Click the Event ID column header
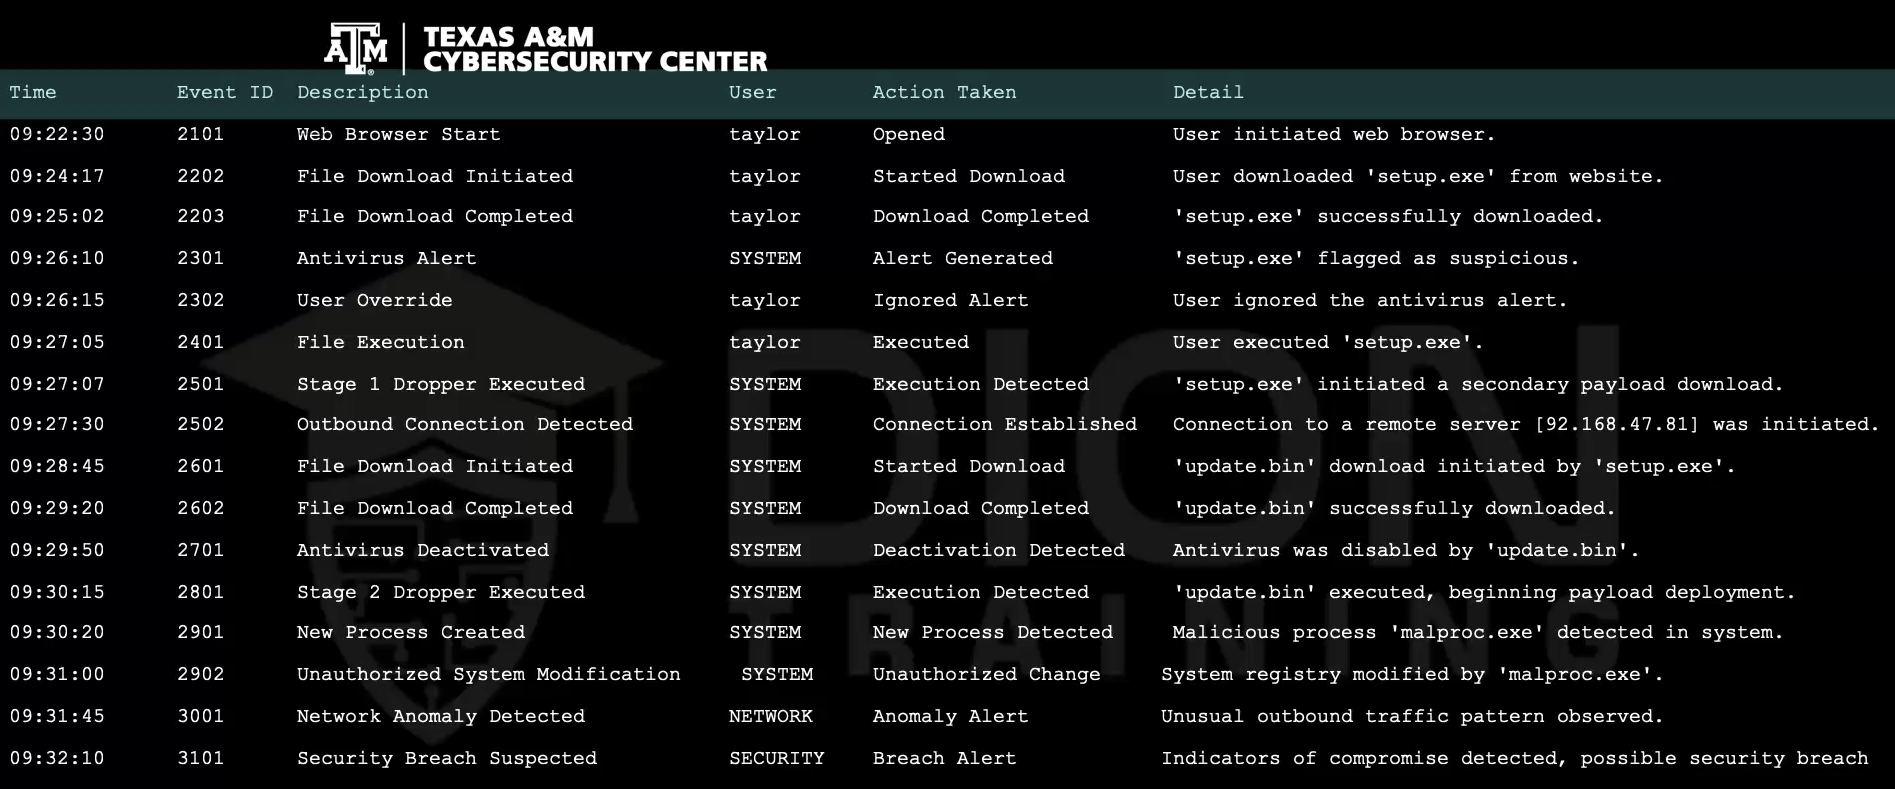 click(x=224, y=92)
